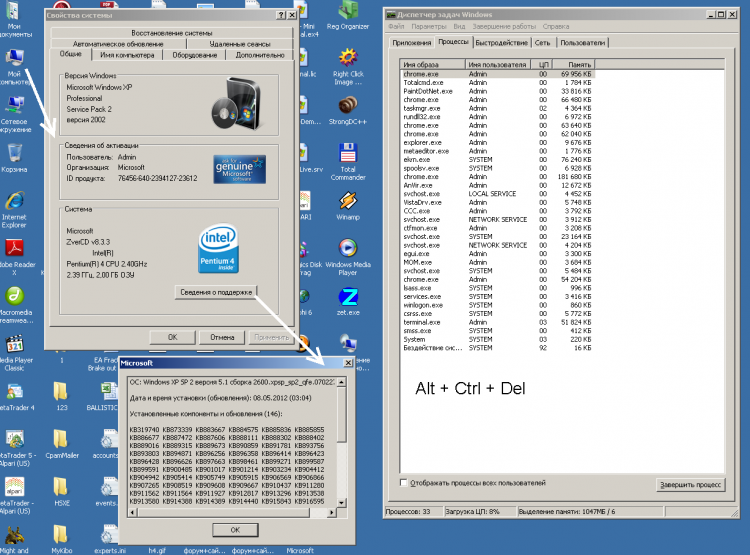Select the terminal.exe process row
750x555 pixels.
click(497, 322)
